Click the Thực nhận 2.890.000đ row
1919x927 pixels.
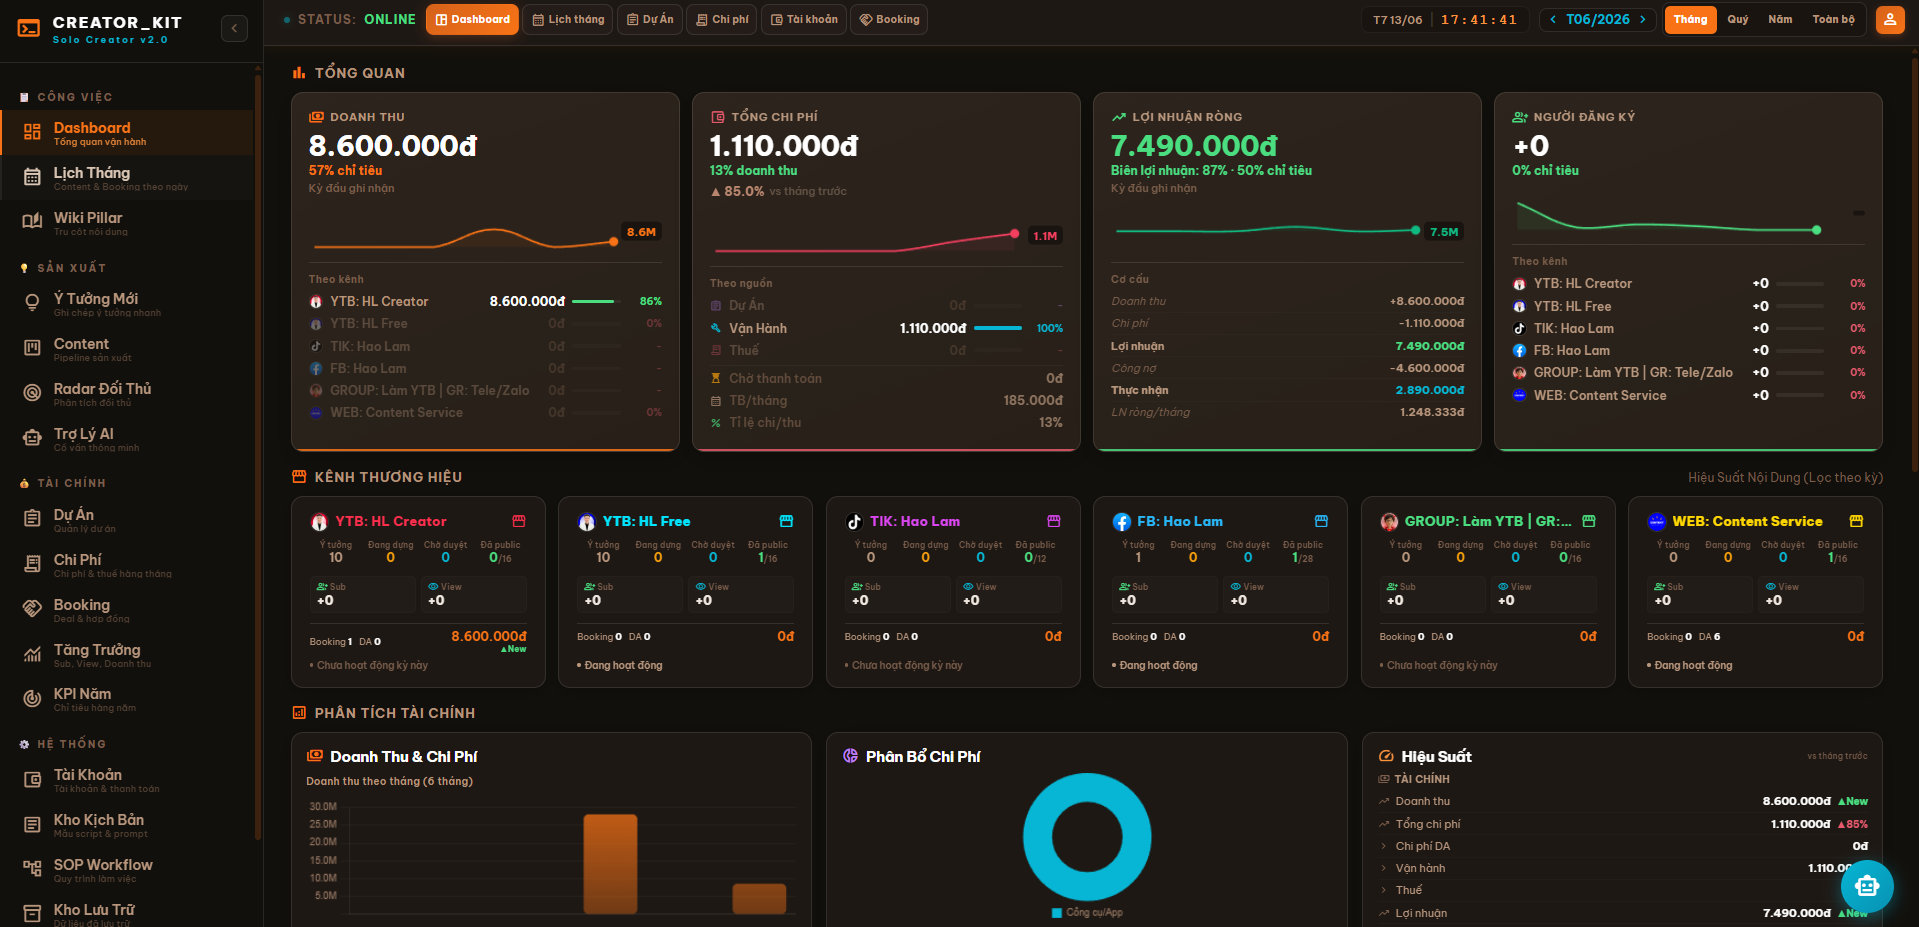coord(1287,390)
